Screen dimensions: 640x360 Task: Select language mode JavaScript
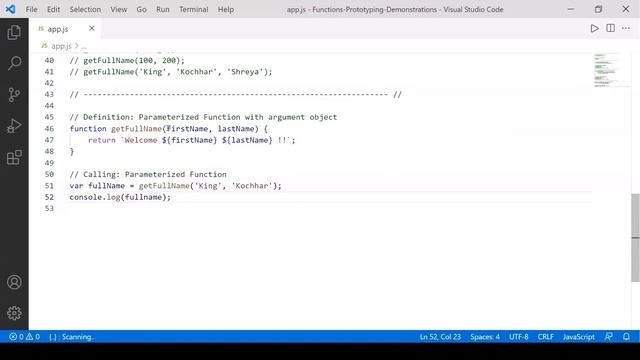click(578, 337)
